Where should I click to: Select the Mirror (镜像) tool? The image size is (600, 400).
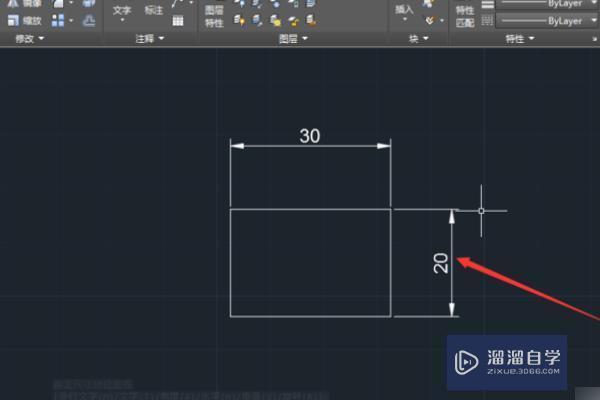click(x=25, y=4)
